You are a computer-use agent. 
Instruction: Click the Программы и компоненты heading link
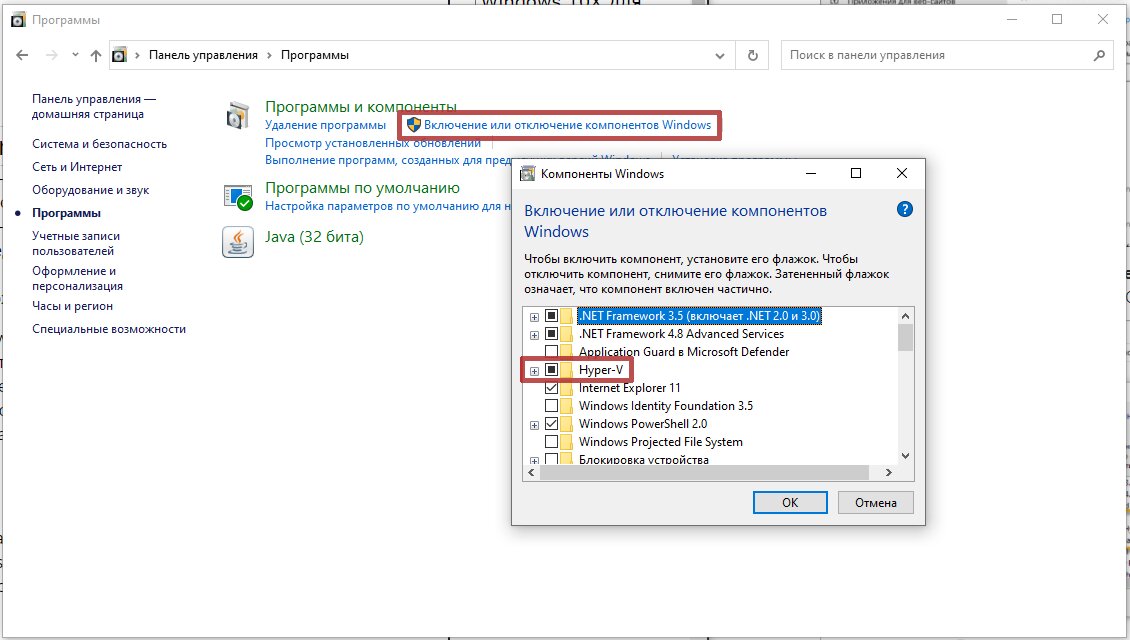pyautogui.click(x=361, y=107)
